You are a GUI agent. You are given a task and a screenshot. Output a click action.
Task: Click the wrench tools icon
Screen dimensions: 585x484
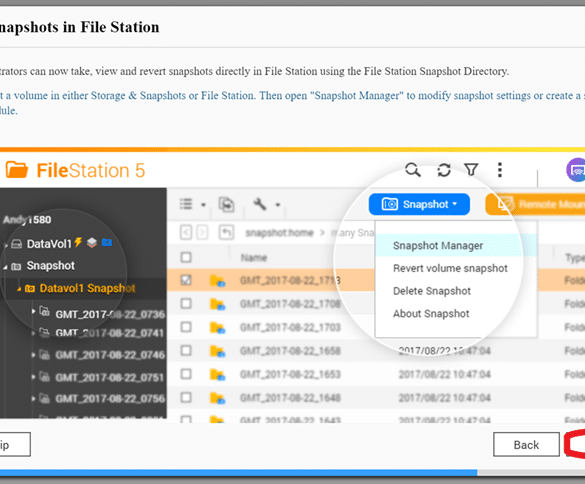point(260,204)
